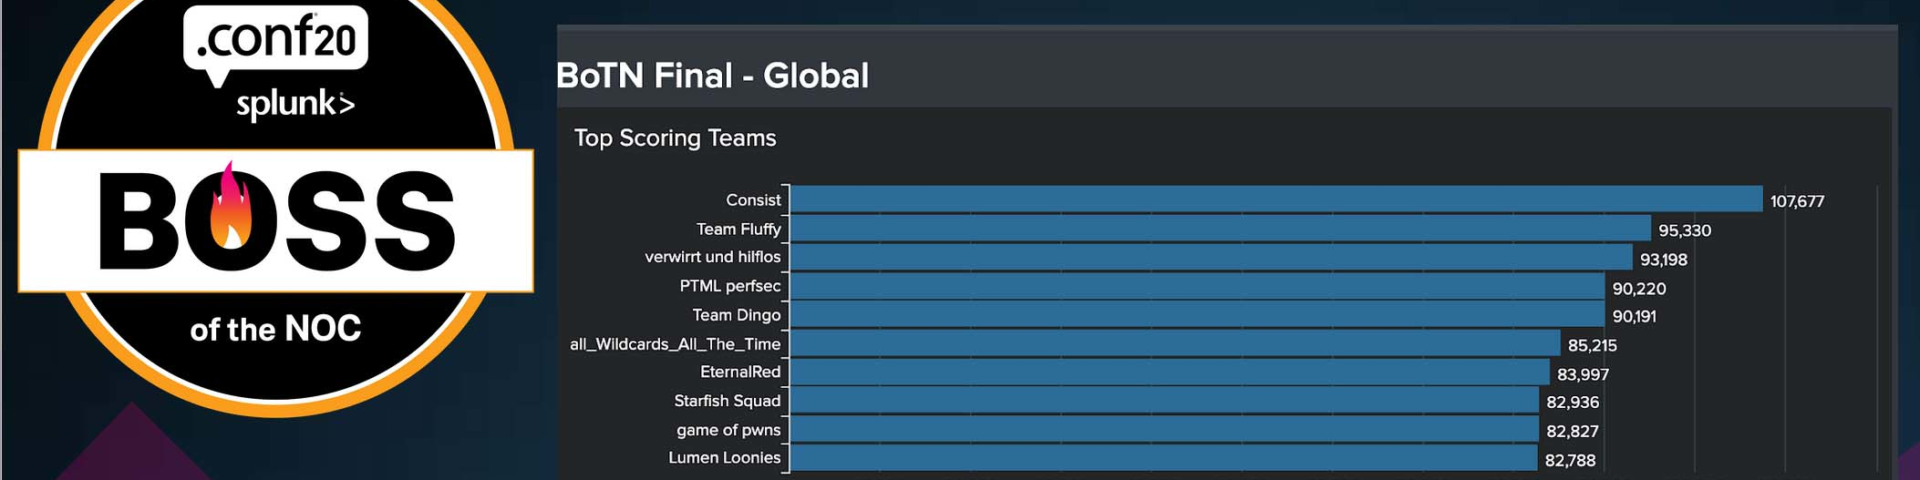1920x480 pixels.
Task: Click the splunk> logo text
Action: pyautogui.click(x=295, y=104)
